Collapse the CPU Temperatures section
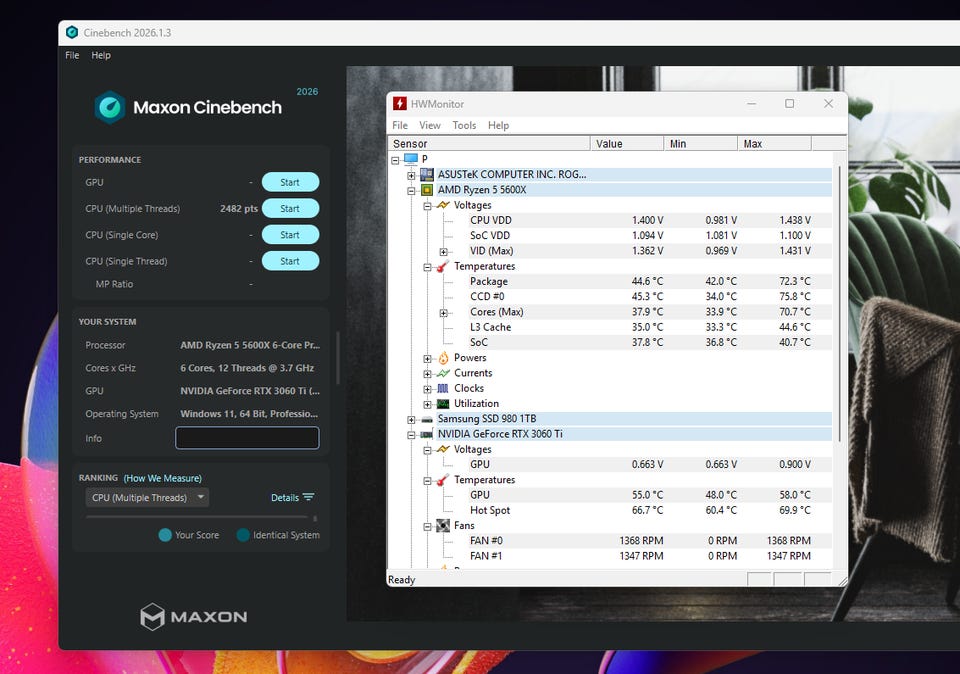 (x=427, y=267)
